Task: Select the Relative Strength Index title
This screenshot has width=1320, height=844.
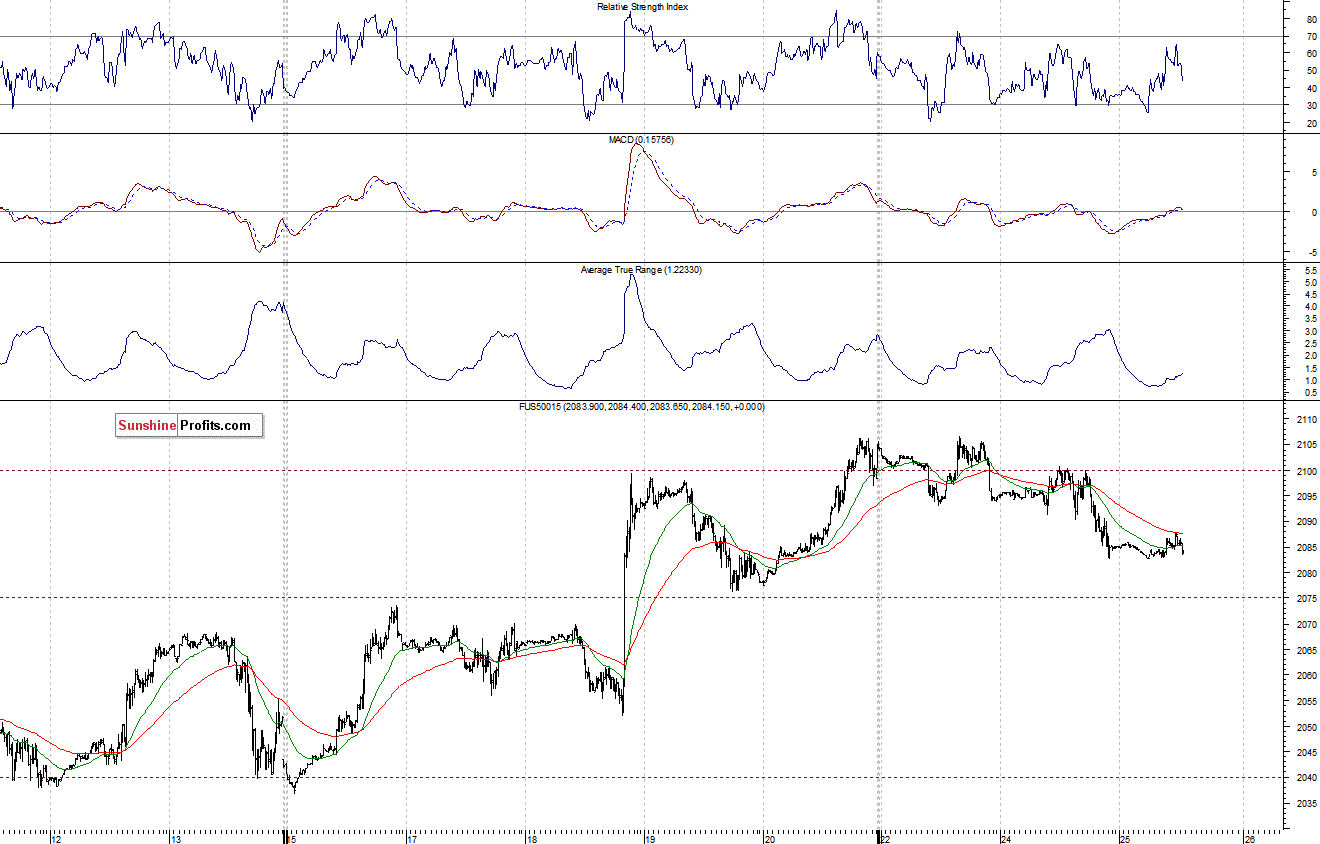Action: [642, 7]
